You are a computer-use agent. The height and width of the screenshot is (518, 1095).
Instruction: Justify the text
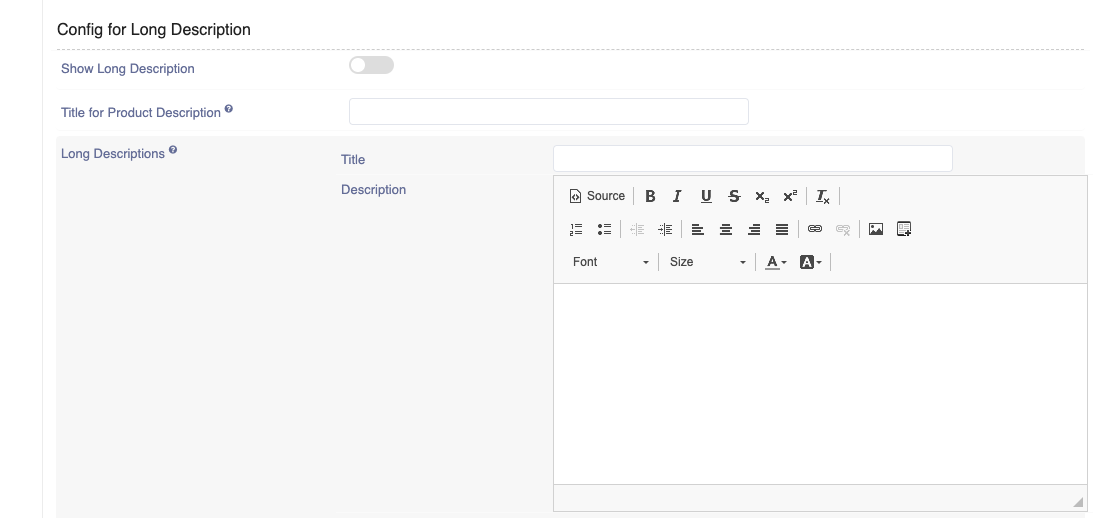tap(782, 229)
